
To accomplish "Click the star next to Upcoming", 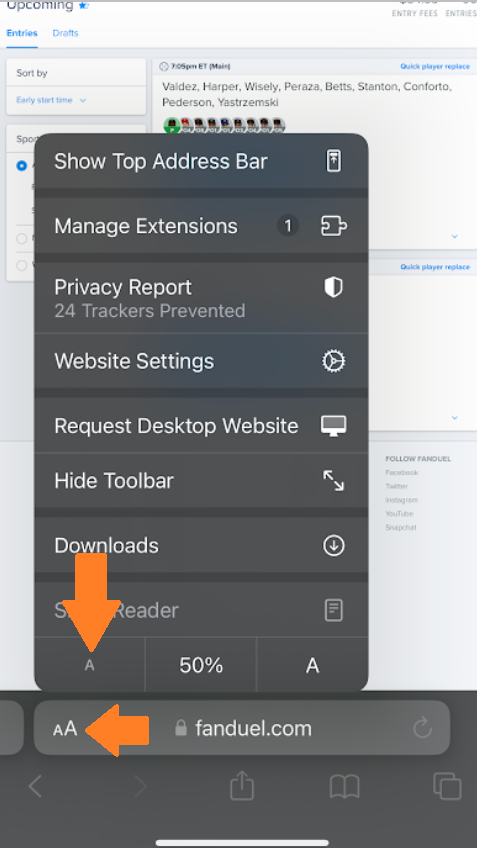I will [x=83, y=5].
